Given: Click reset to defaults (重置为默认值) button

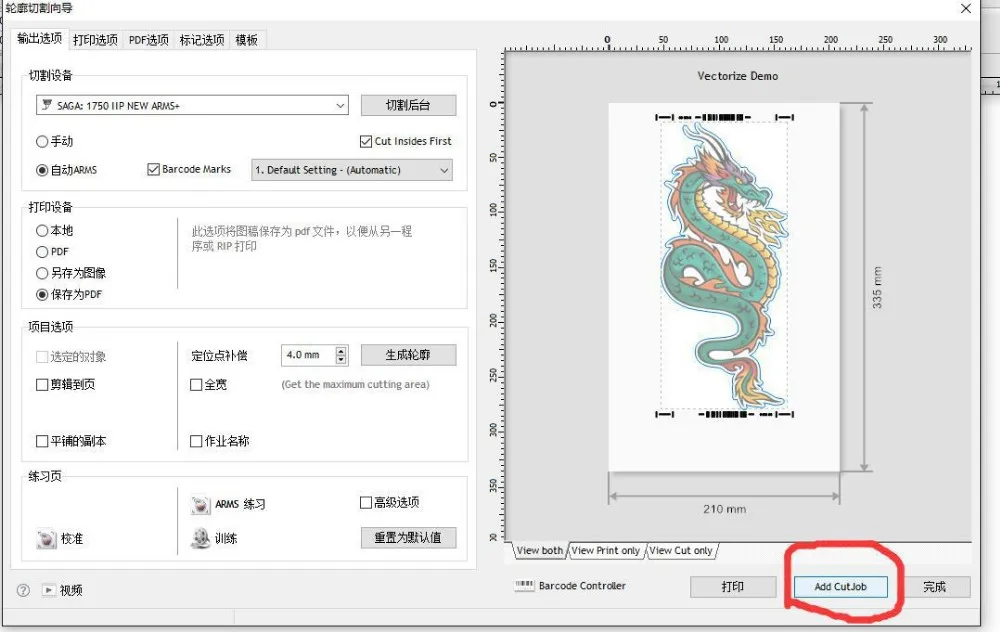Looking at the screenshot, I should [408, 538].
